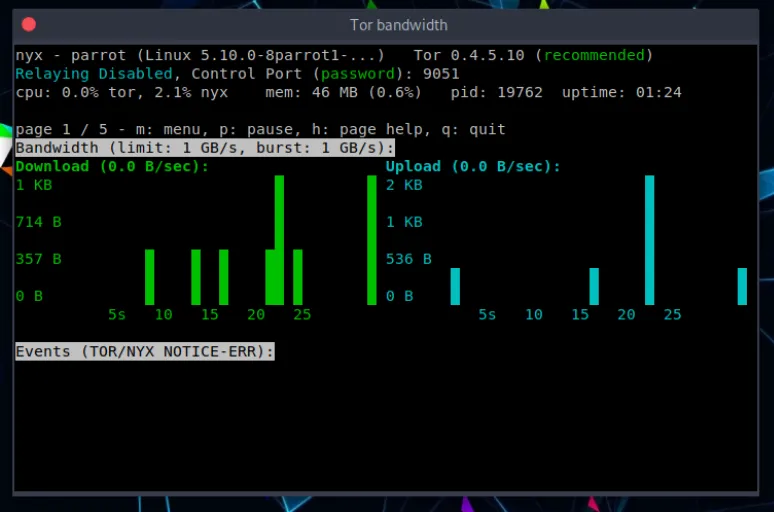Click the '25' tick on upload graph

[x=672, y=315]
